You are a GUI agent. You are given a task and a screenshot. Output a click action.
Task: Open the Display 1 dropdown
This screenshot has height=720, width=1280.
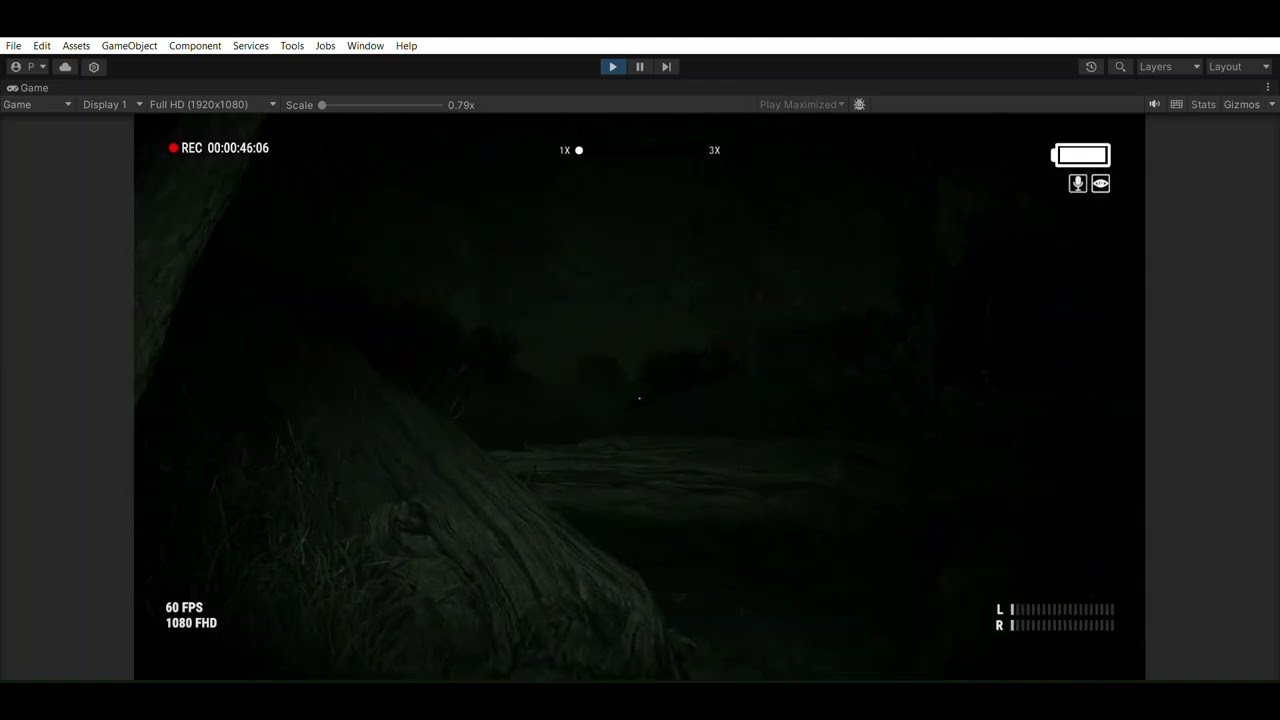110,104
